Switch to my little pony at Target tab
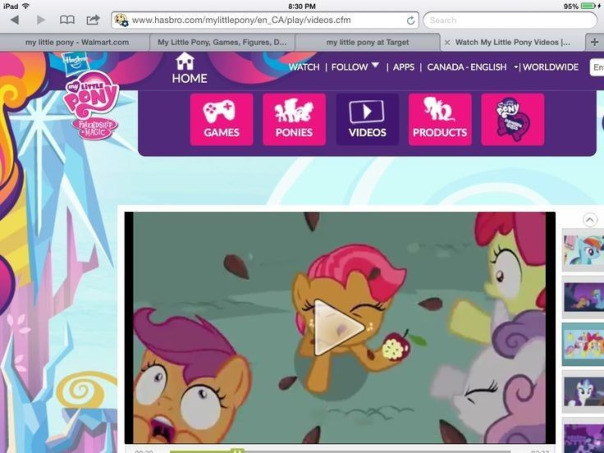Screen dimensions: 604x453 367,42
